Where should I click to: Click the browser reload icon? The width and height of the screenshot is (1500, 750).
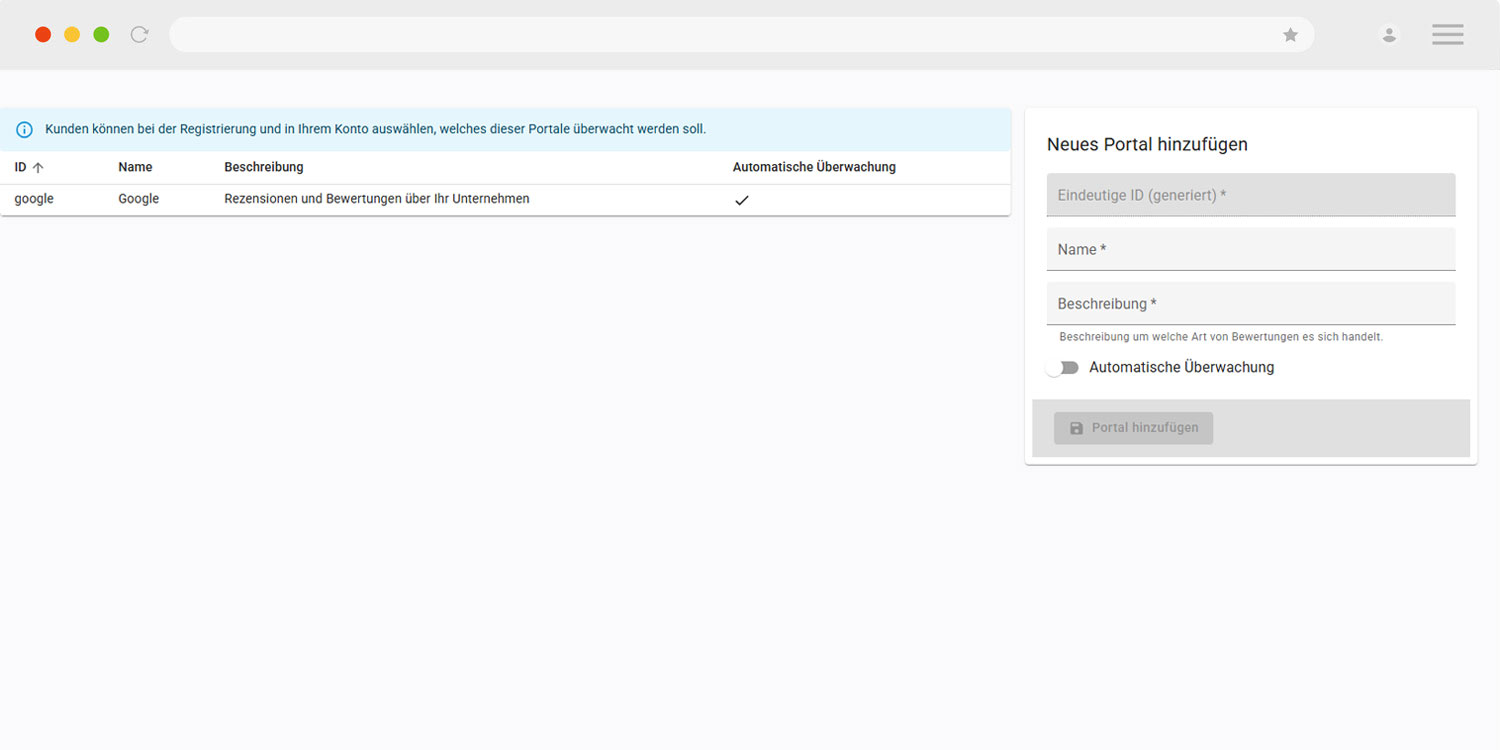[x=140, y=35]
